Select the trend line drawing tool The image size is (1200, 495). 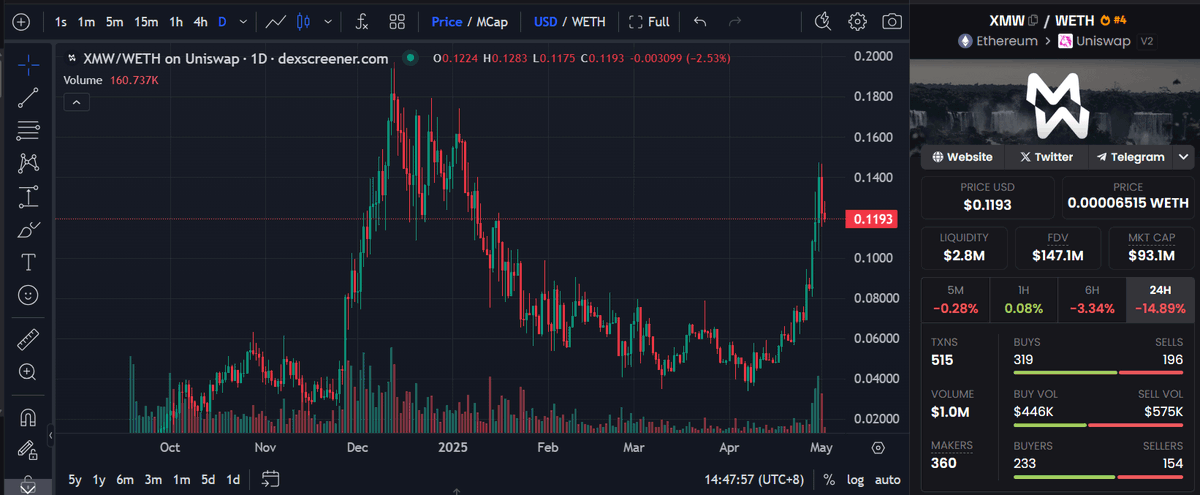[28, 97]
